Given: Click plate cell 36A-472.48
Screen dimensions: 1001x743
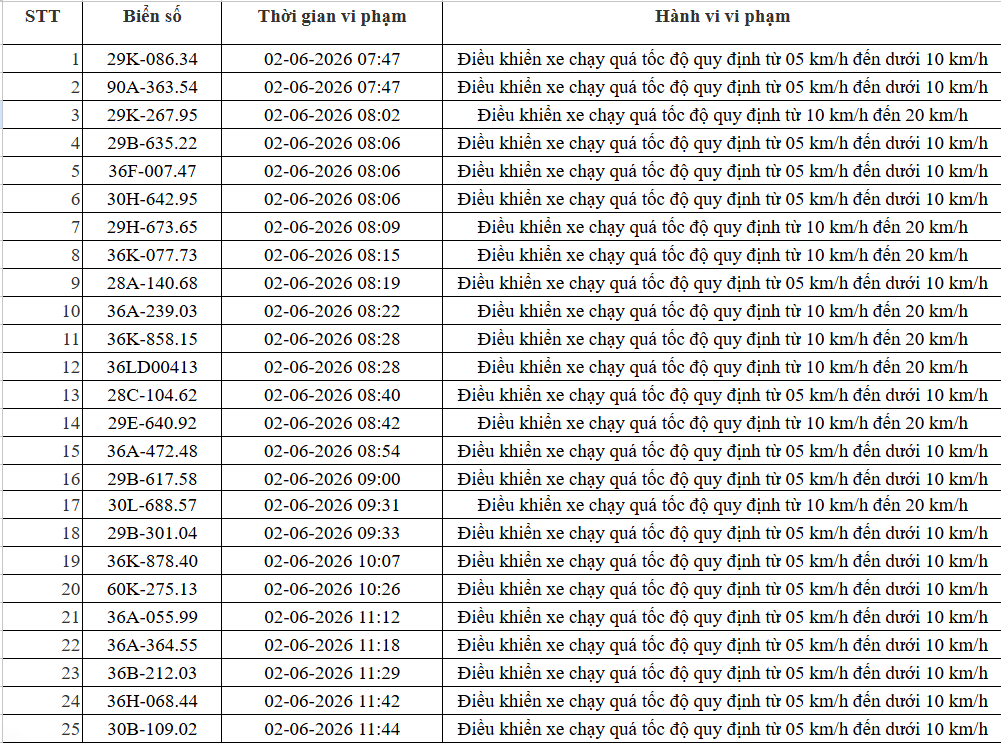Looking at the screenshot, I should (152, 451).
